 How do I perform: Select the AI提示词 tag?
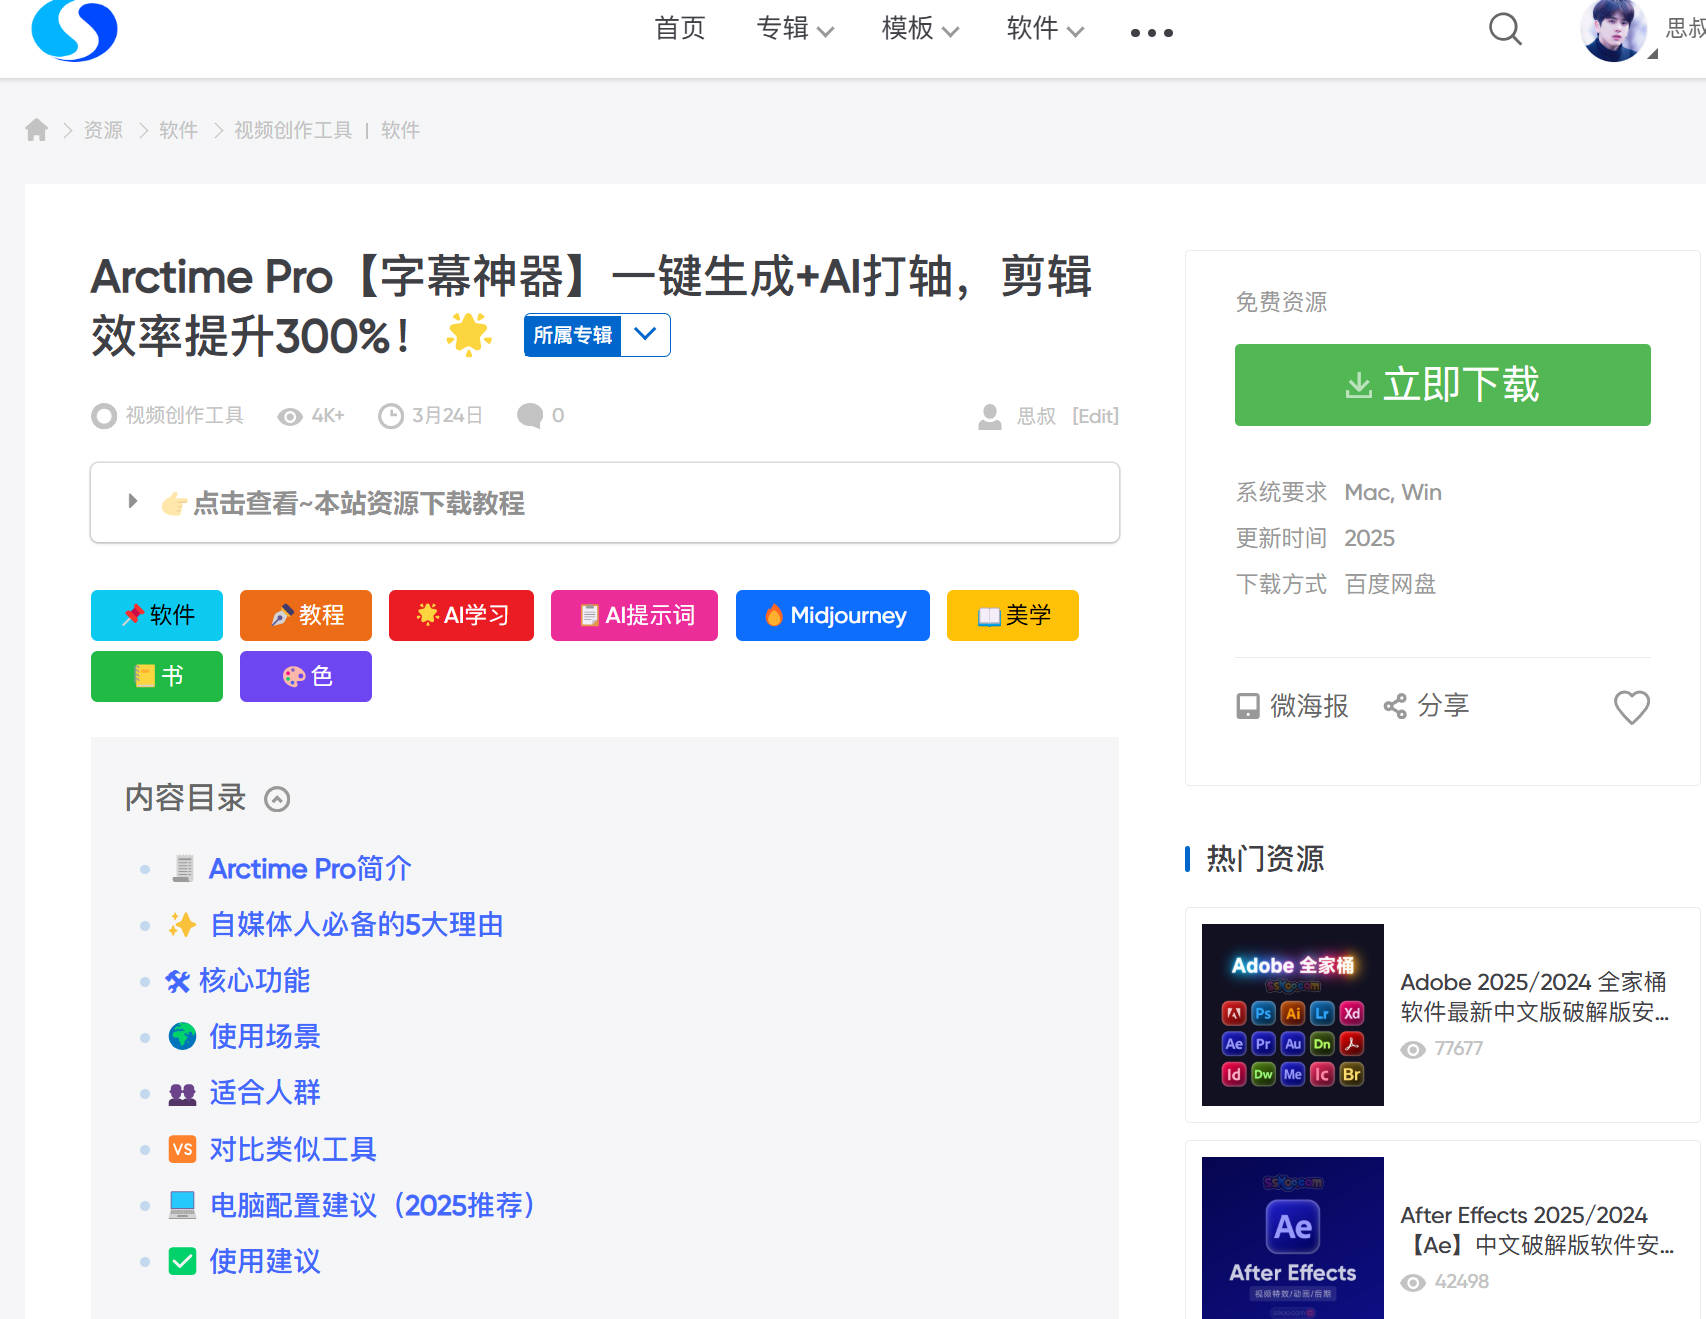634,615
